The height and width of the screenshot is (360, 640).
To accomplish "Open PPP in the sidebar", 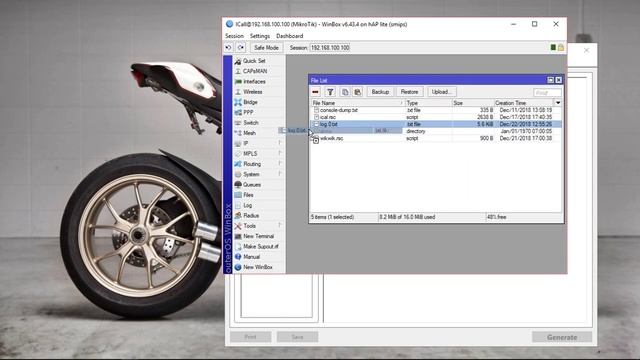I will (248, 112).
